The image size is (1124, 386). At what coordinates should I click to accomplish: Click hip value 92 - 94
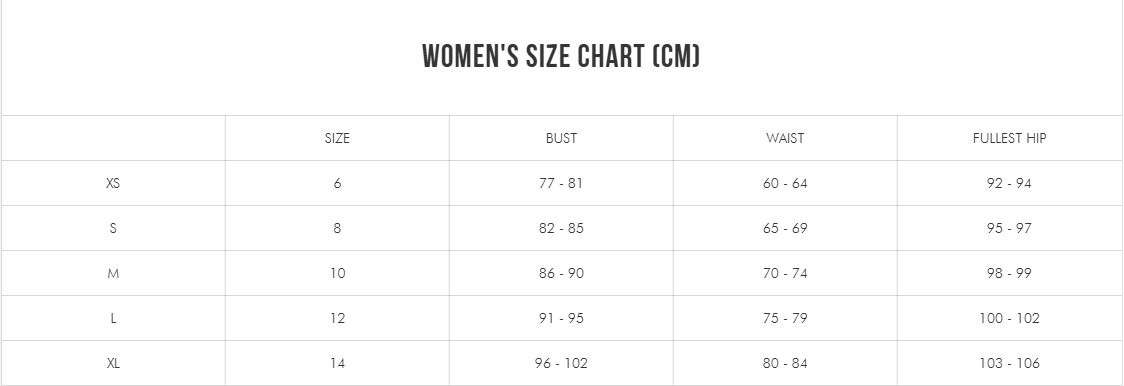(1009, 183)
